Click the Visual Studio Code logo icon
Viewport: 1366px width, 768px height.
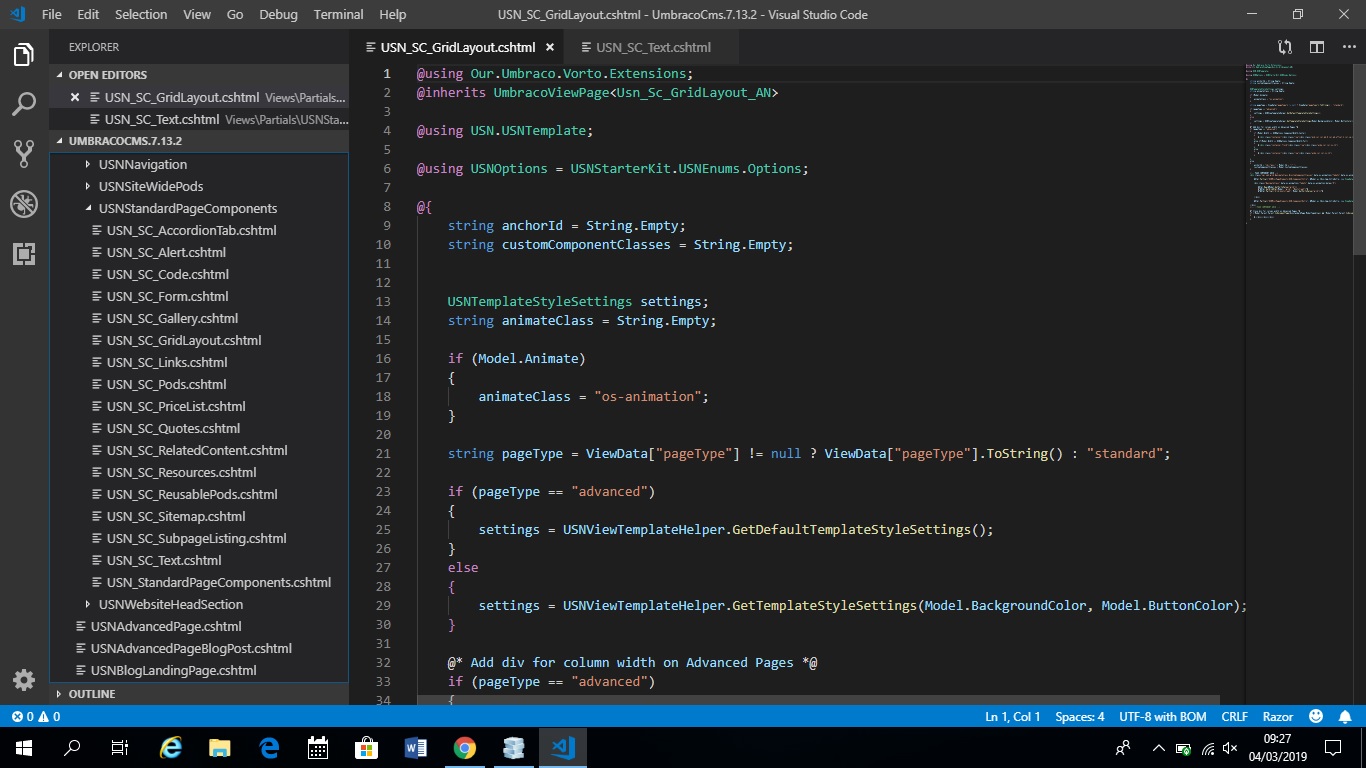pos(17,14)
